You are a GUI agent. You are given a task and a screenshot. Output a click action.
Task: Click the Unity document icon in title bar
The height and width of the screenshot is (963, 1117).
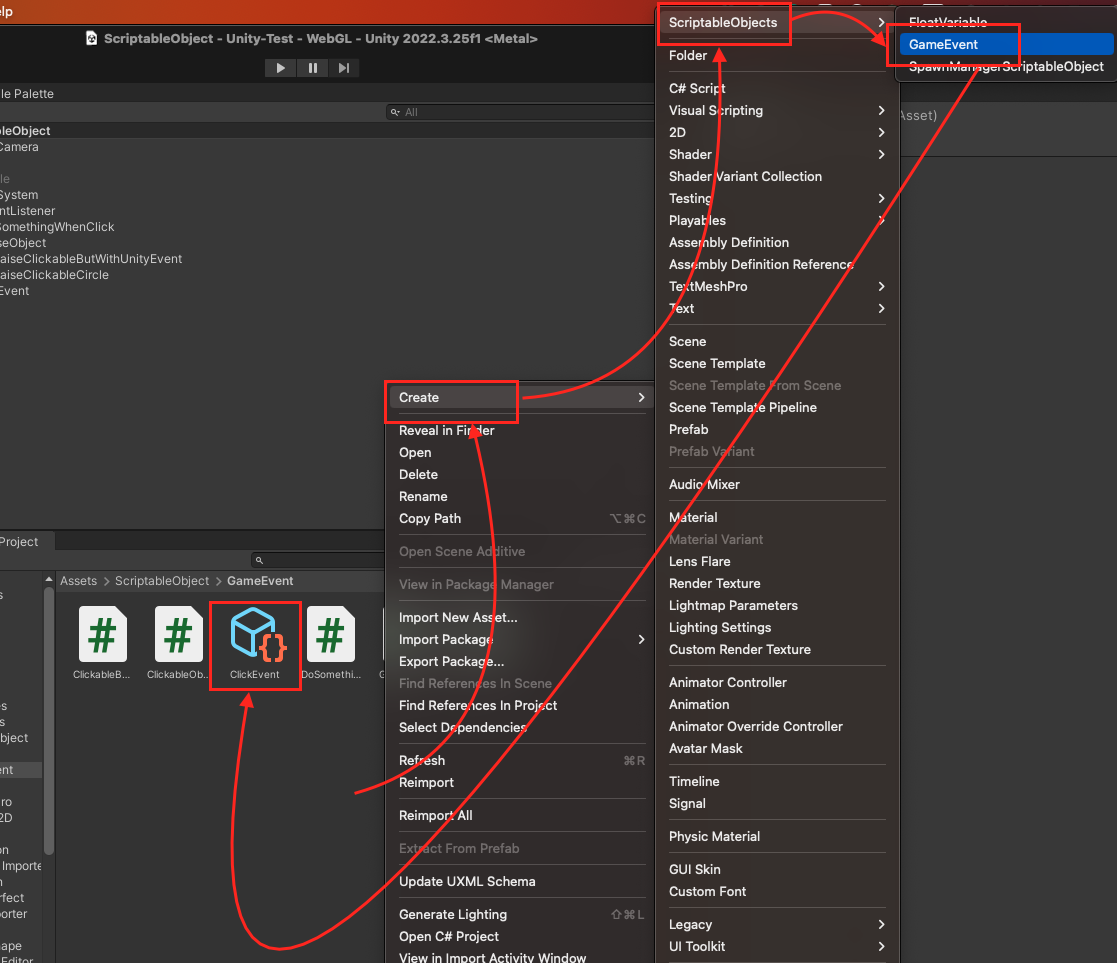point(91,38)
